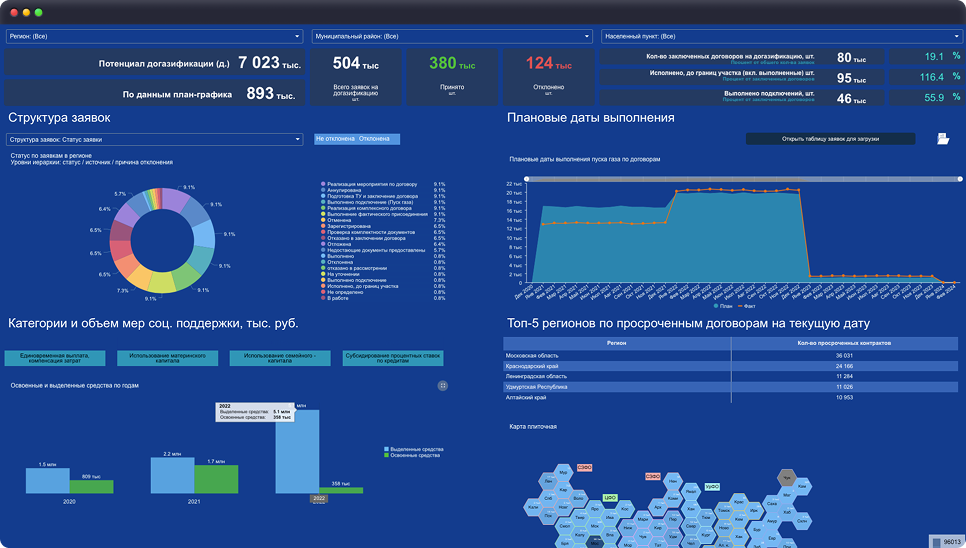Click the green 380 тыс Принято card

click(x=452, y=77)
